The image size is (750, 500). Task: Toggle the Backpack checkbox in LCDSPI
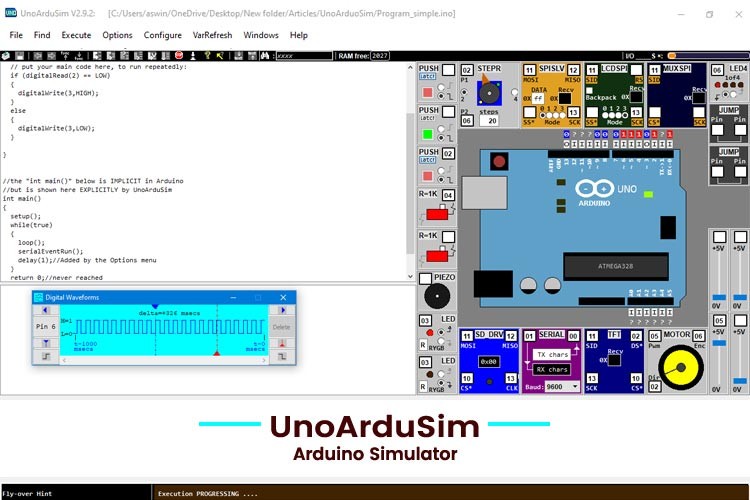tap(589, 90)
